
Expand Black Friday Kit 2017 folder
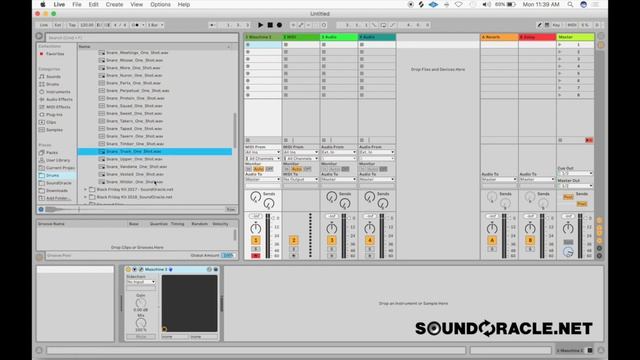tap(85, 189)
